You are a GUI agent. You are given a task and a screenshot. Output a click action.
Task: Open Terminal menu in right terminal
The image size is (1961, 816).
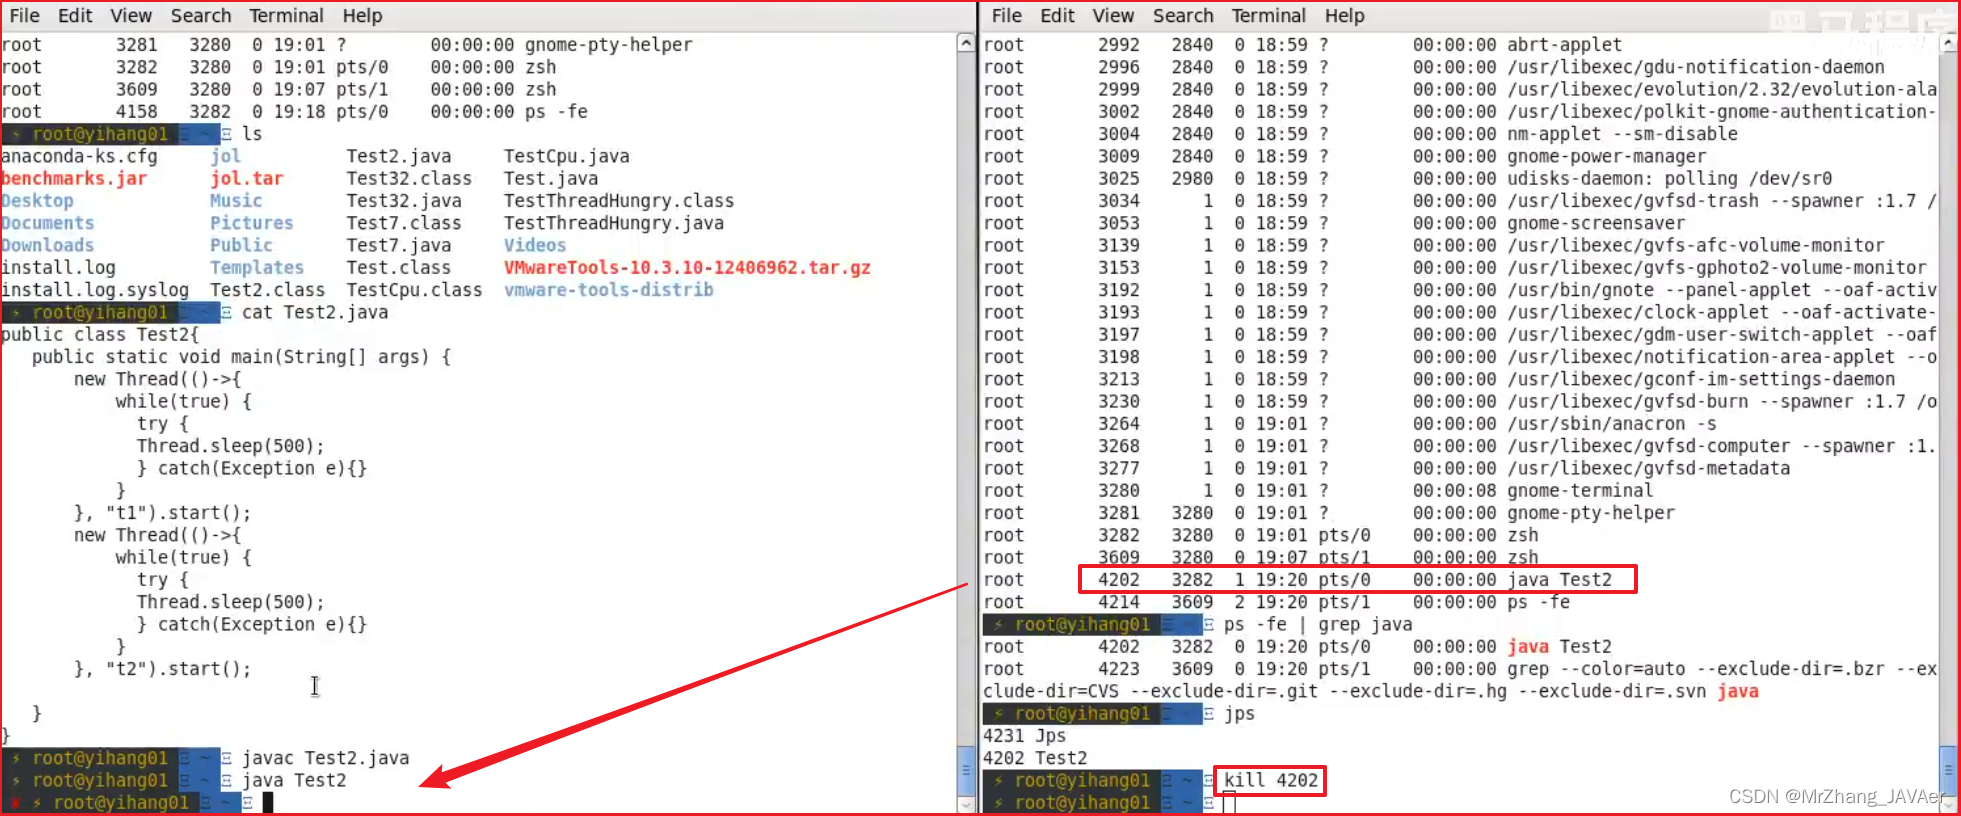[x=1268, y=15]
